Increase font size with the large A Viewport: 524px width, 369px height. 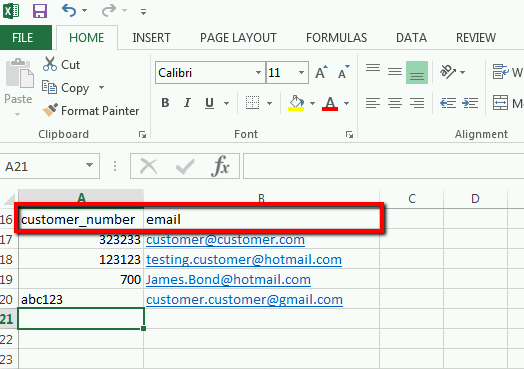[321, 72]
